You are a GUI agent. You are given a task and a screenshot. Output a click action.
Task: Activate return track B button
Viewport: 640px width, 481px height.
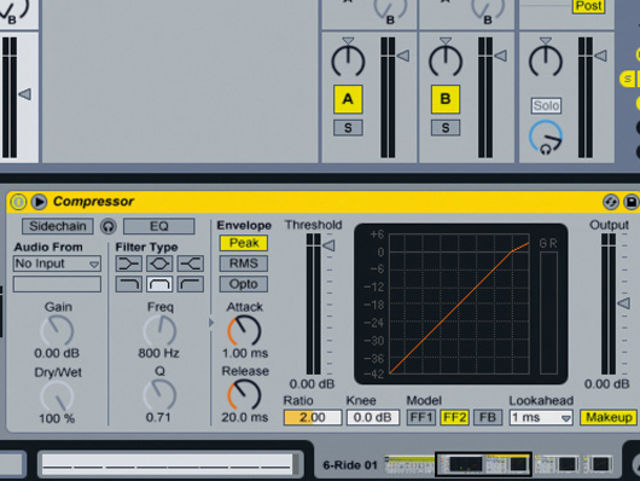click(x=445, y=99)
